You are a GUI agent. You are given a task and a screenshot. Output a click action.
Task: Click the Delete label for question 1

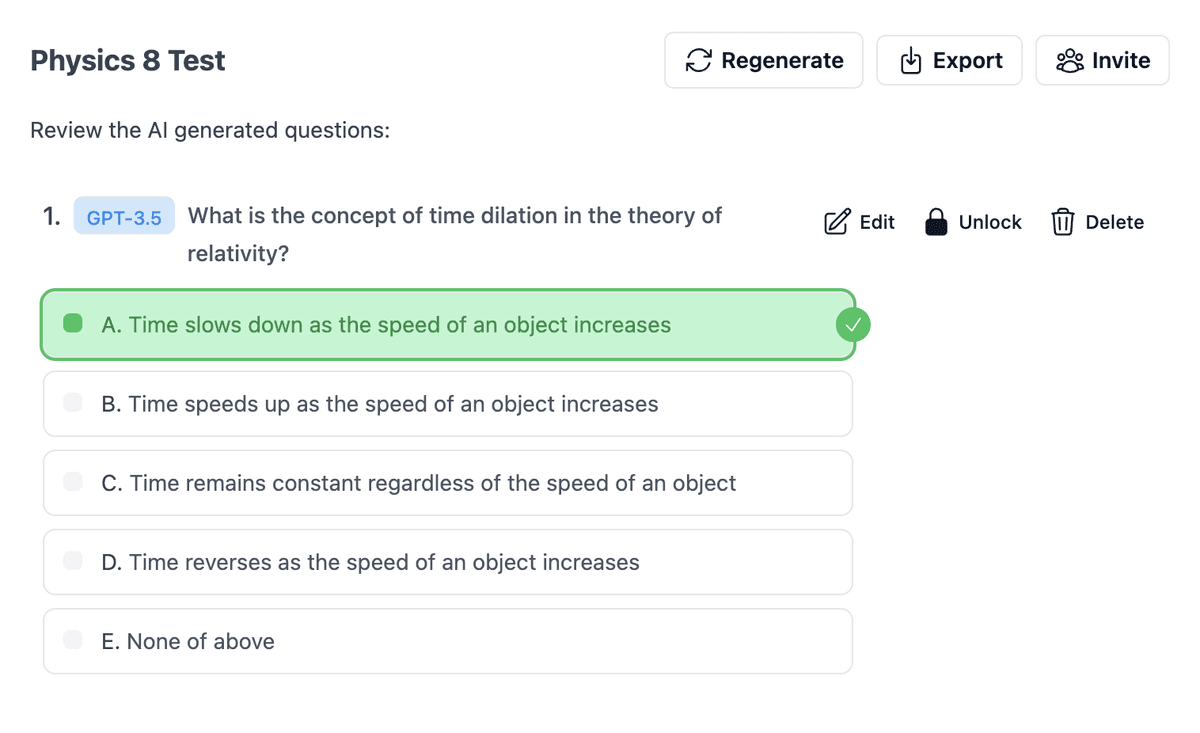coord(1117,221)
